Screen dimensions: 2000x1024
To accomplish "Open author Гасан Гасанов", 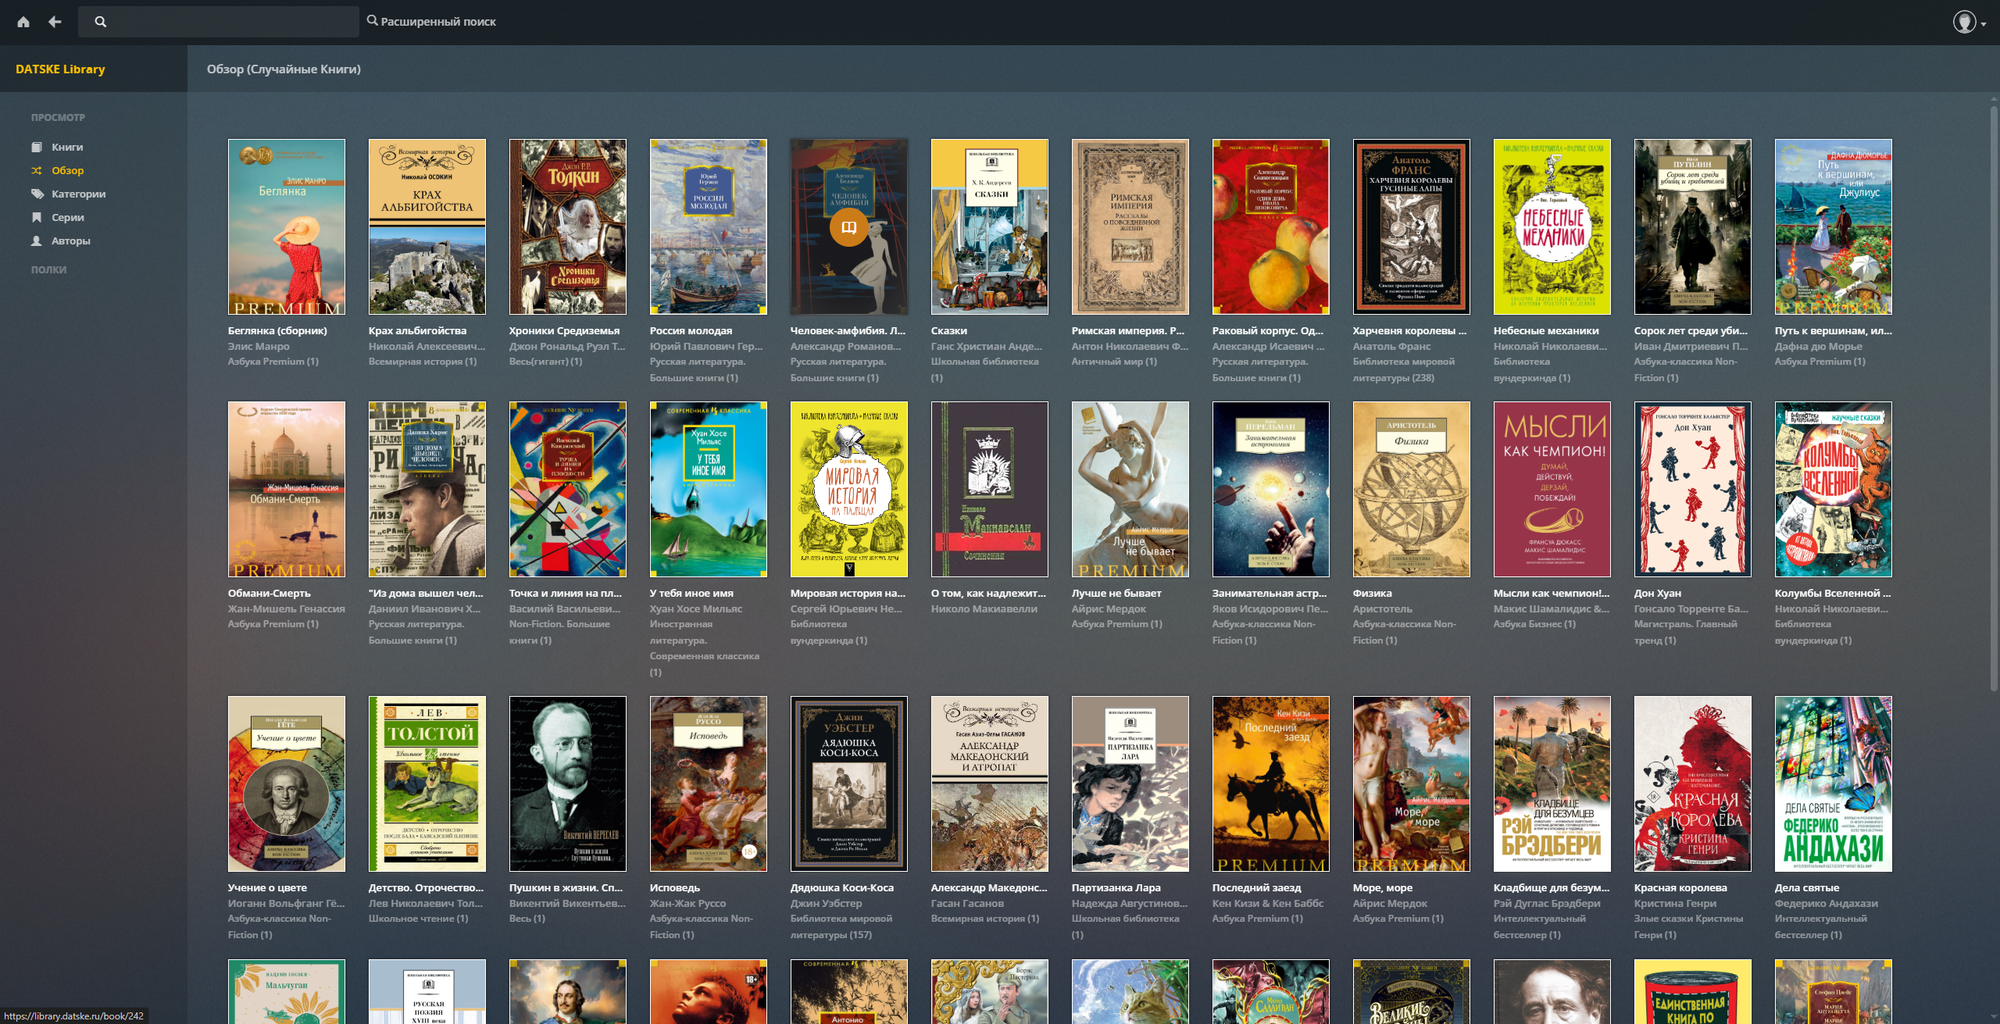I will (x=967, y=904).
